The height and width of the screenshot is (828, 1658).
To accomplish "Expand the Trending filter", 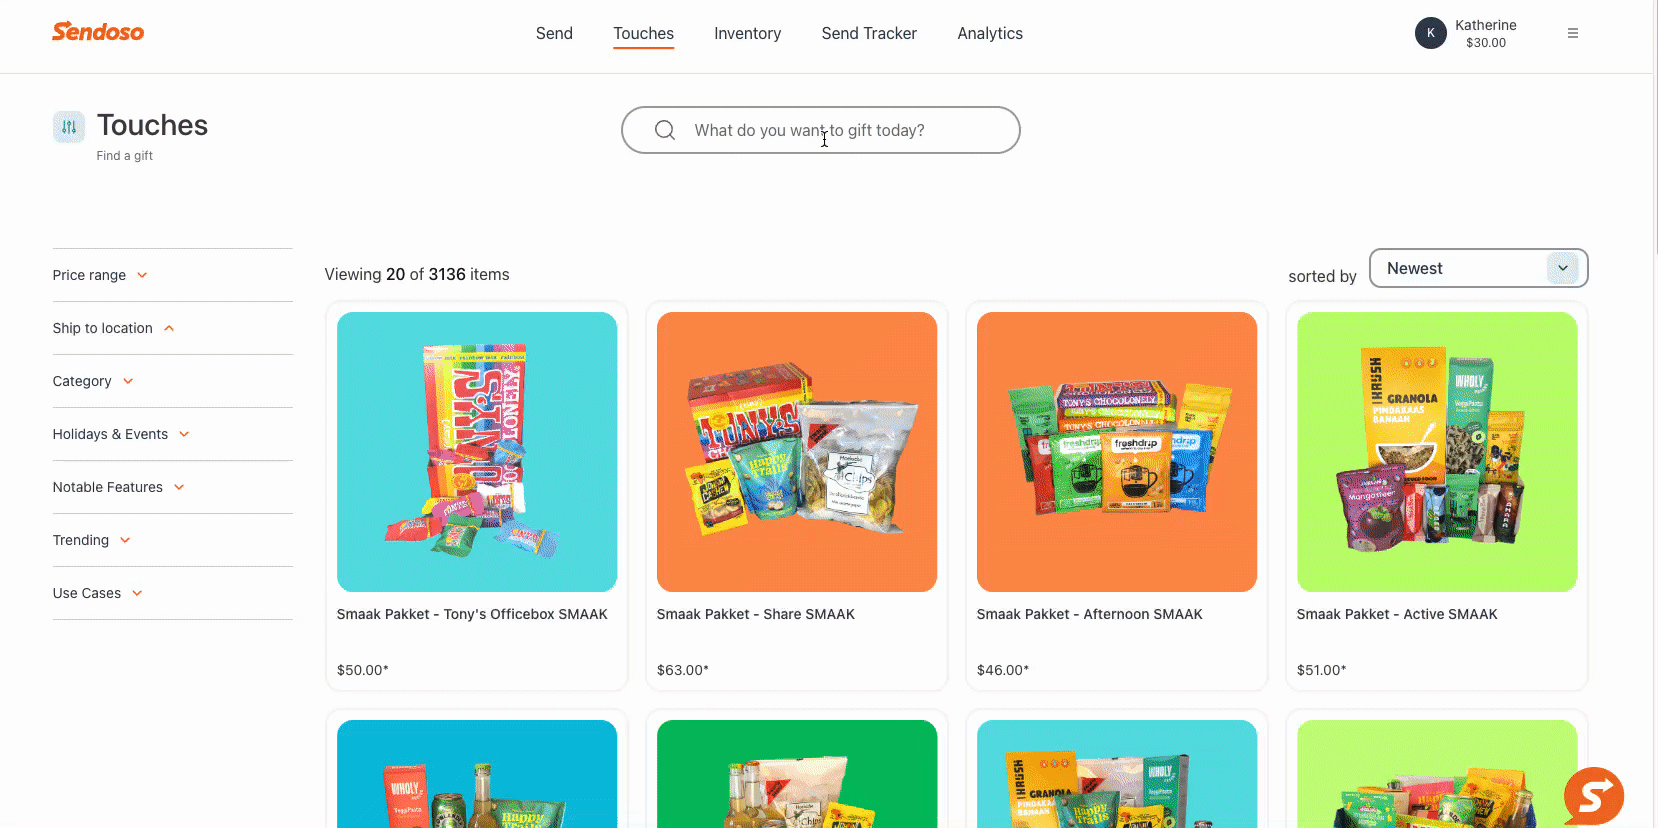I will pos(92,540).
